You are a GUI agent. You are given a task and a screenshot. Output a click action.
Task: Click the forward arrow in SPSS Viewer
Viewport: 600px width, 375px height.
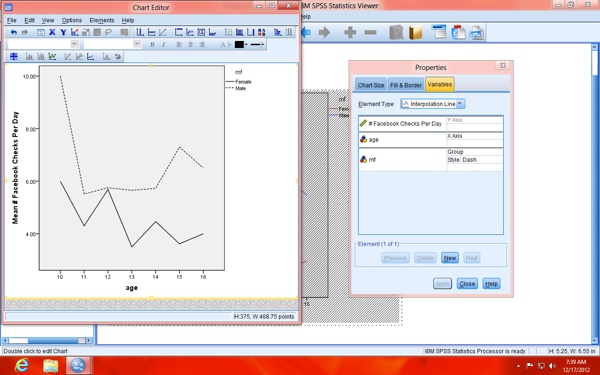pyautogui.click(x=324, y=32)
